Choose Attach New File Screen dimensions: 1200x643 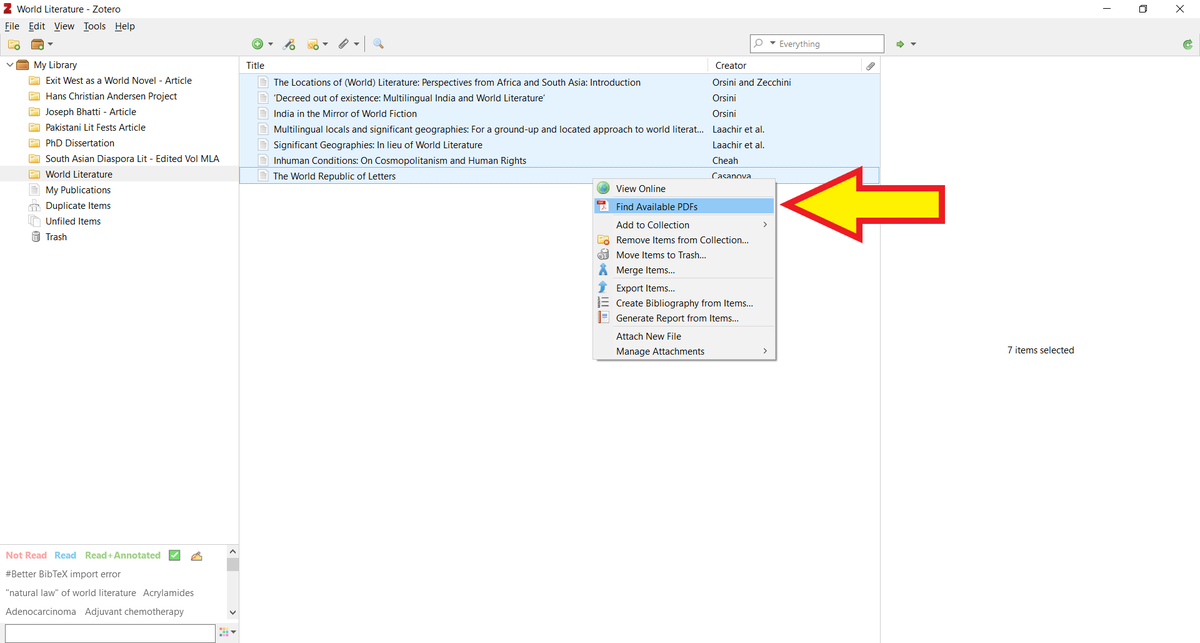click(x=684, y=336)
